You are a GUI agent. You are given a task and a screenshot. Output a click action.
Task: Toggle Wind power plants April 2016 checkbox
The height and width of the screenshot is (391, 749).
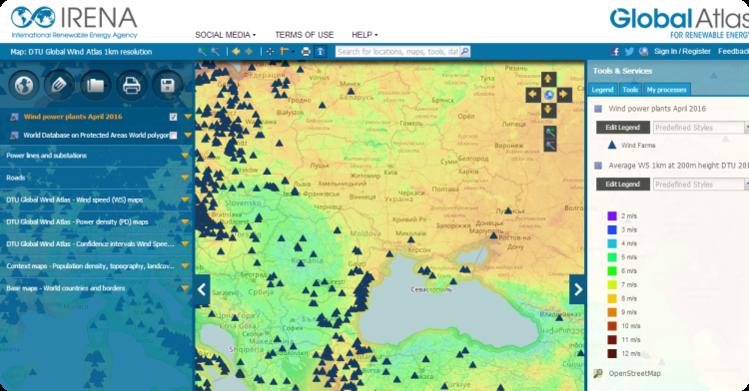pos(173,116)
